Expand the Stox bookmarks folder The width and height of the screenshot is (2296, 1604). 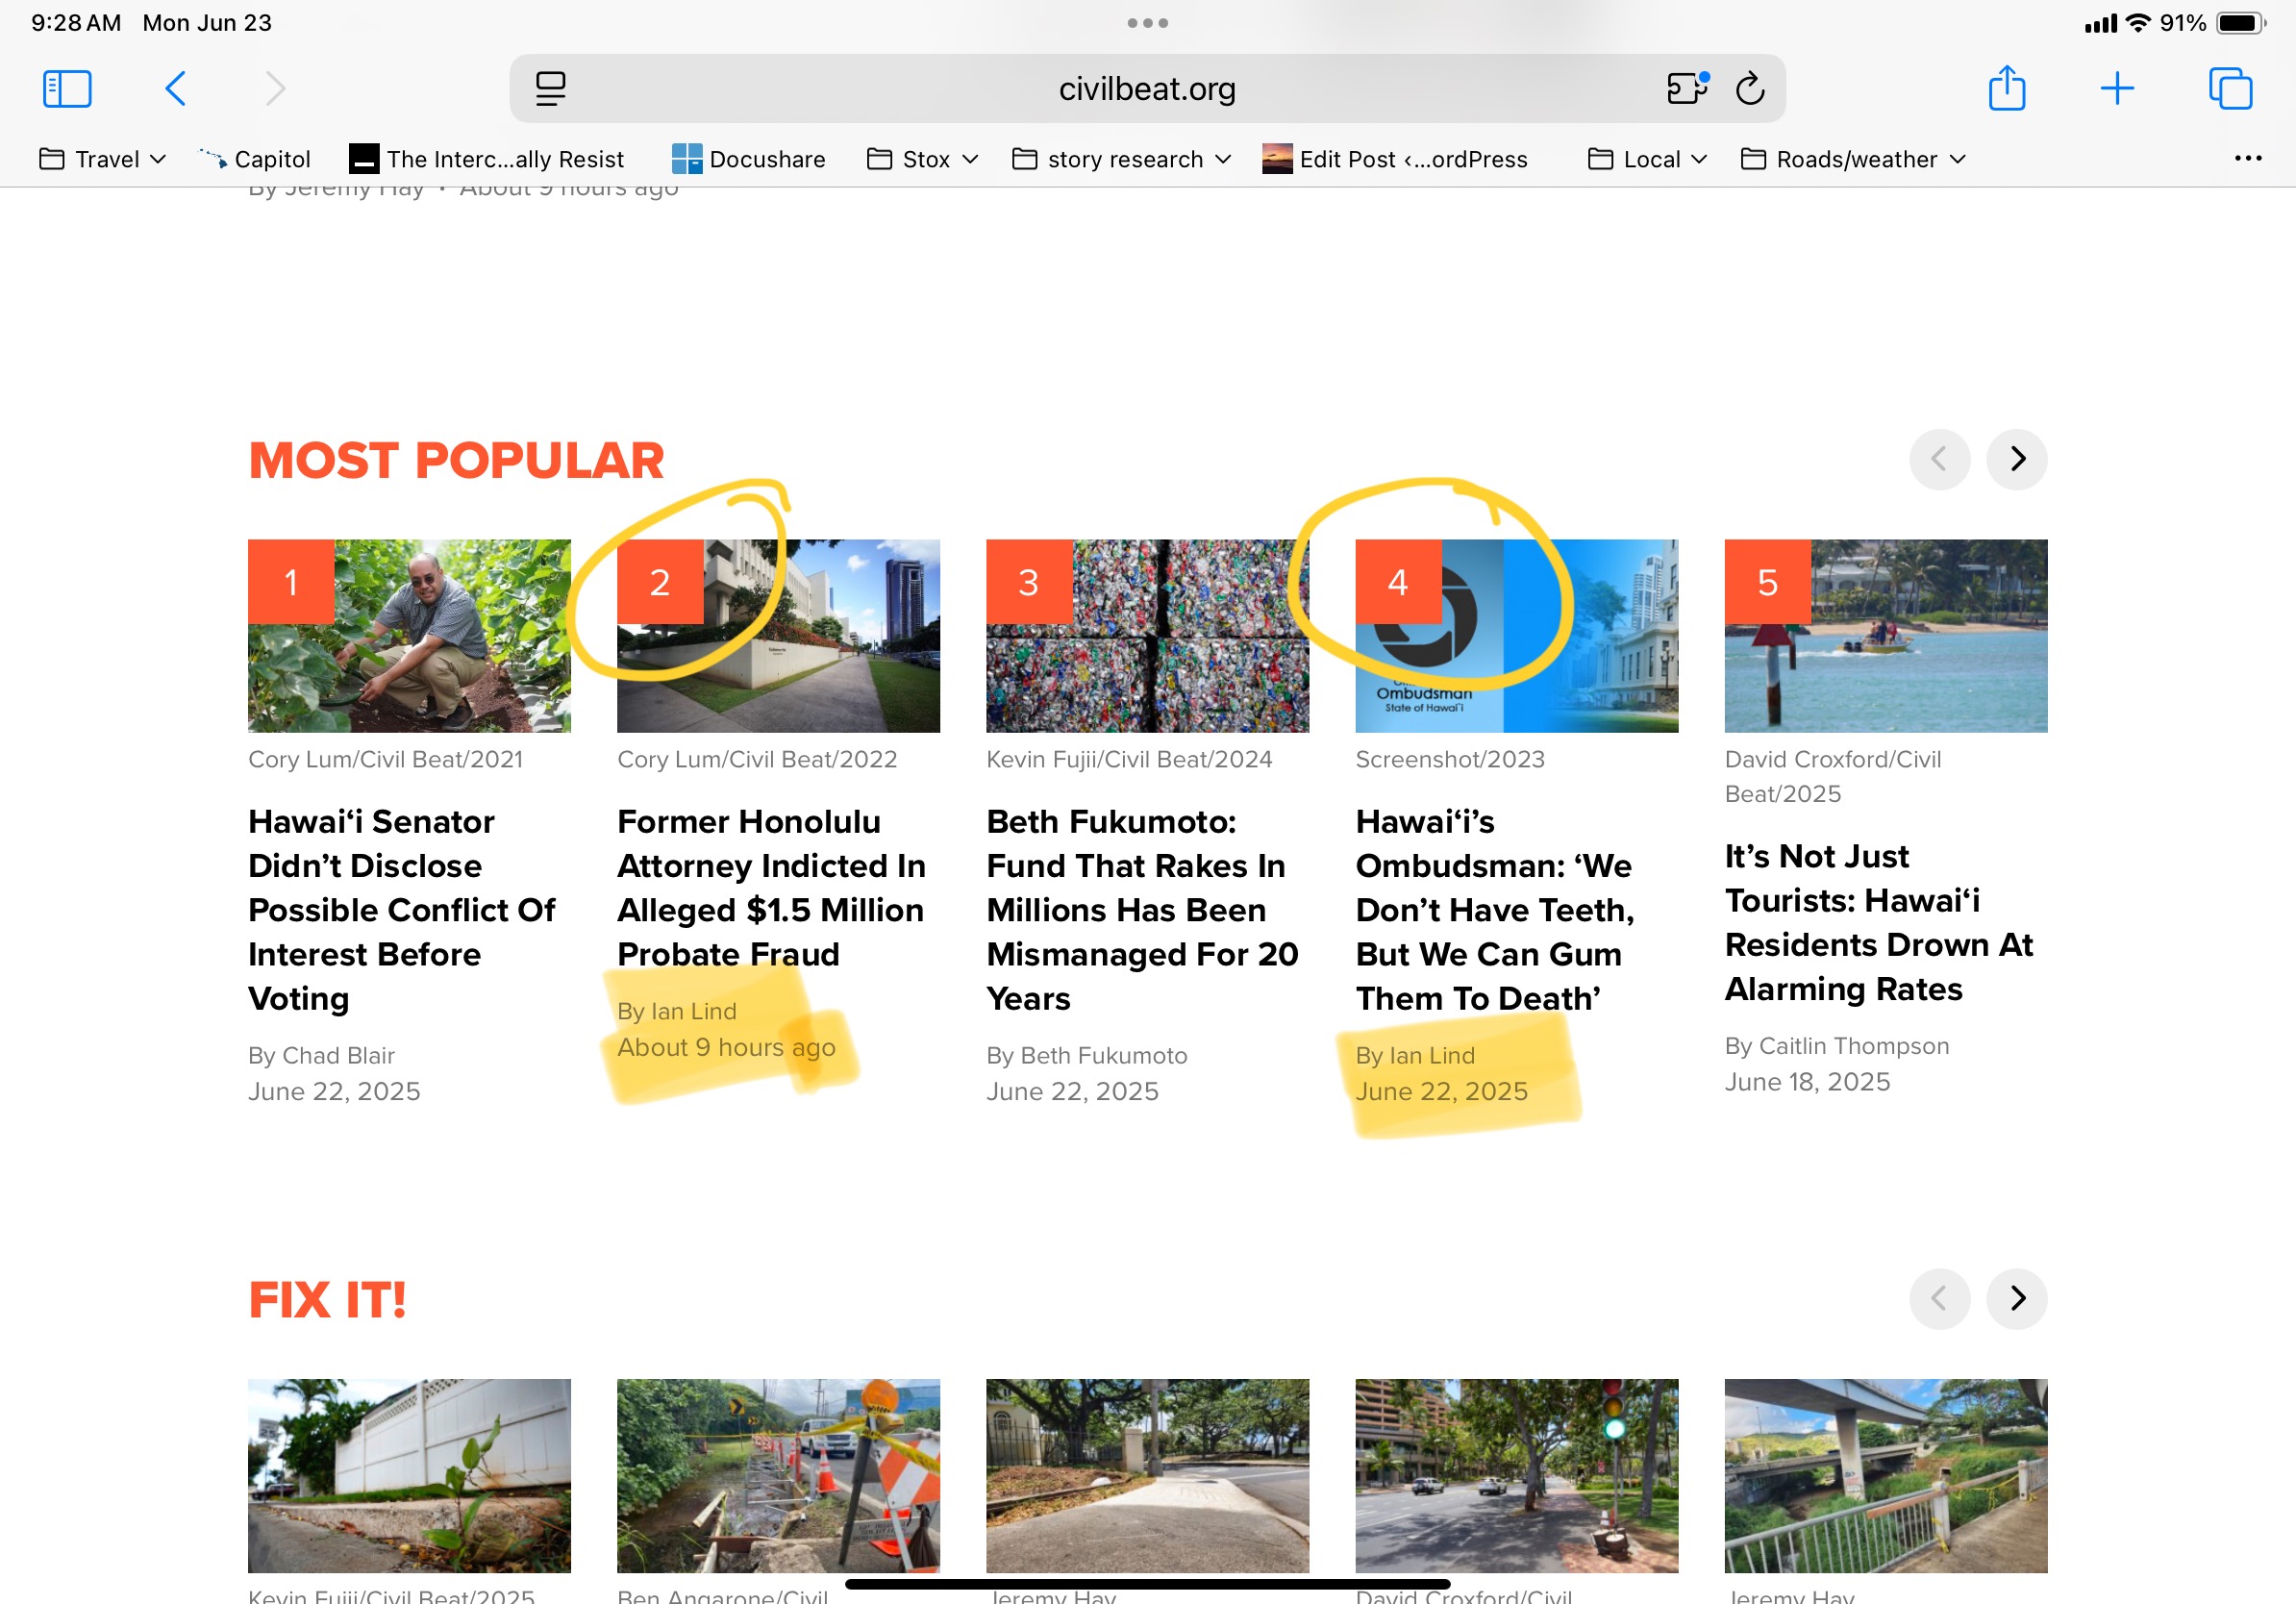point(922,159)
